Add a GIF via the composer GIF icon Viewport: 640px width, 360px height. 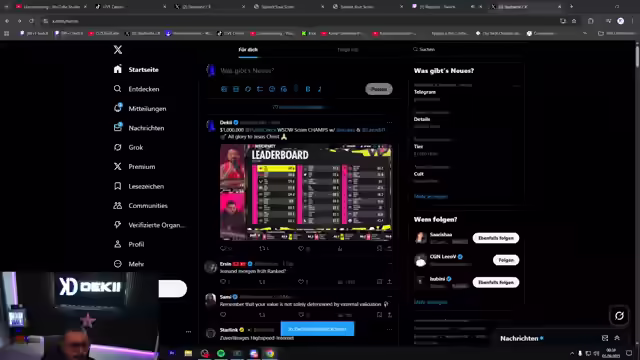coord(236,89)
